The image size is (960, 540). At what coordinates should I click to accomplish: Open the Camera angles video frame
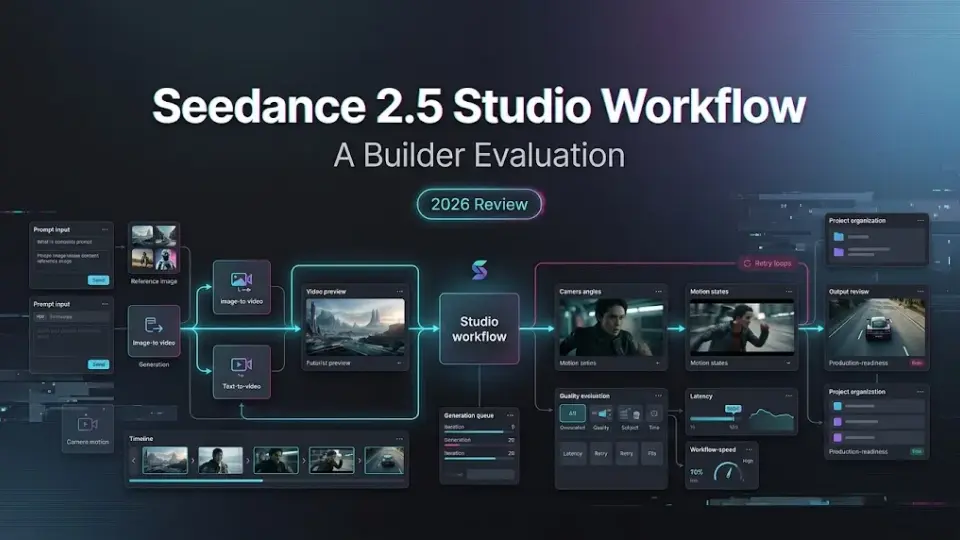tap(611, 327)
